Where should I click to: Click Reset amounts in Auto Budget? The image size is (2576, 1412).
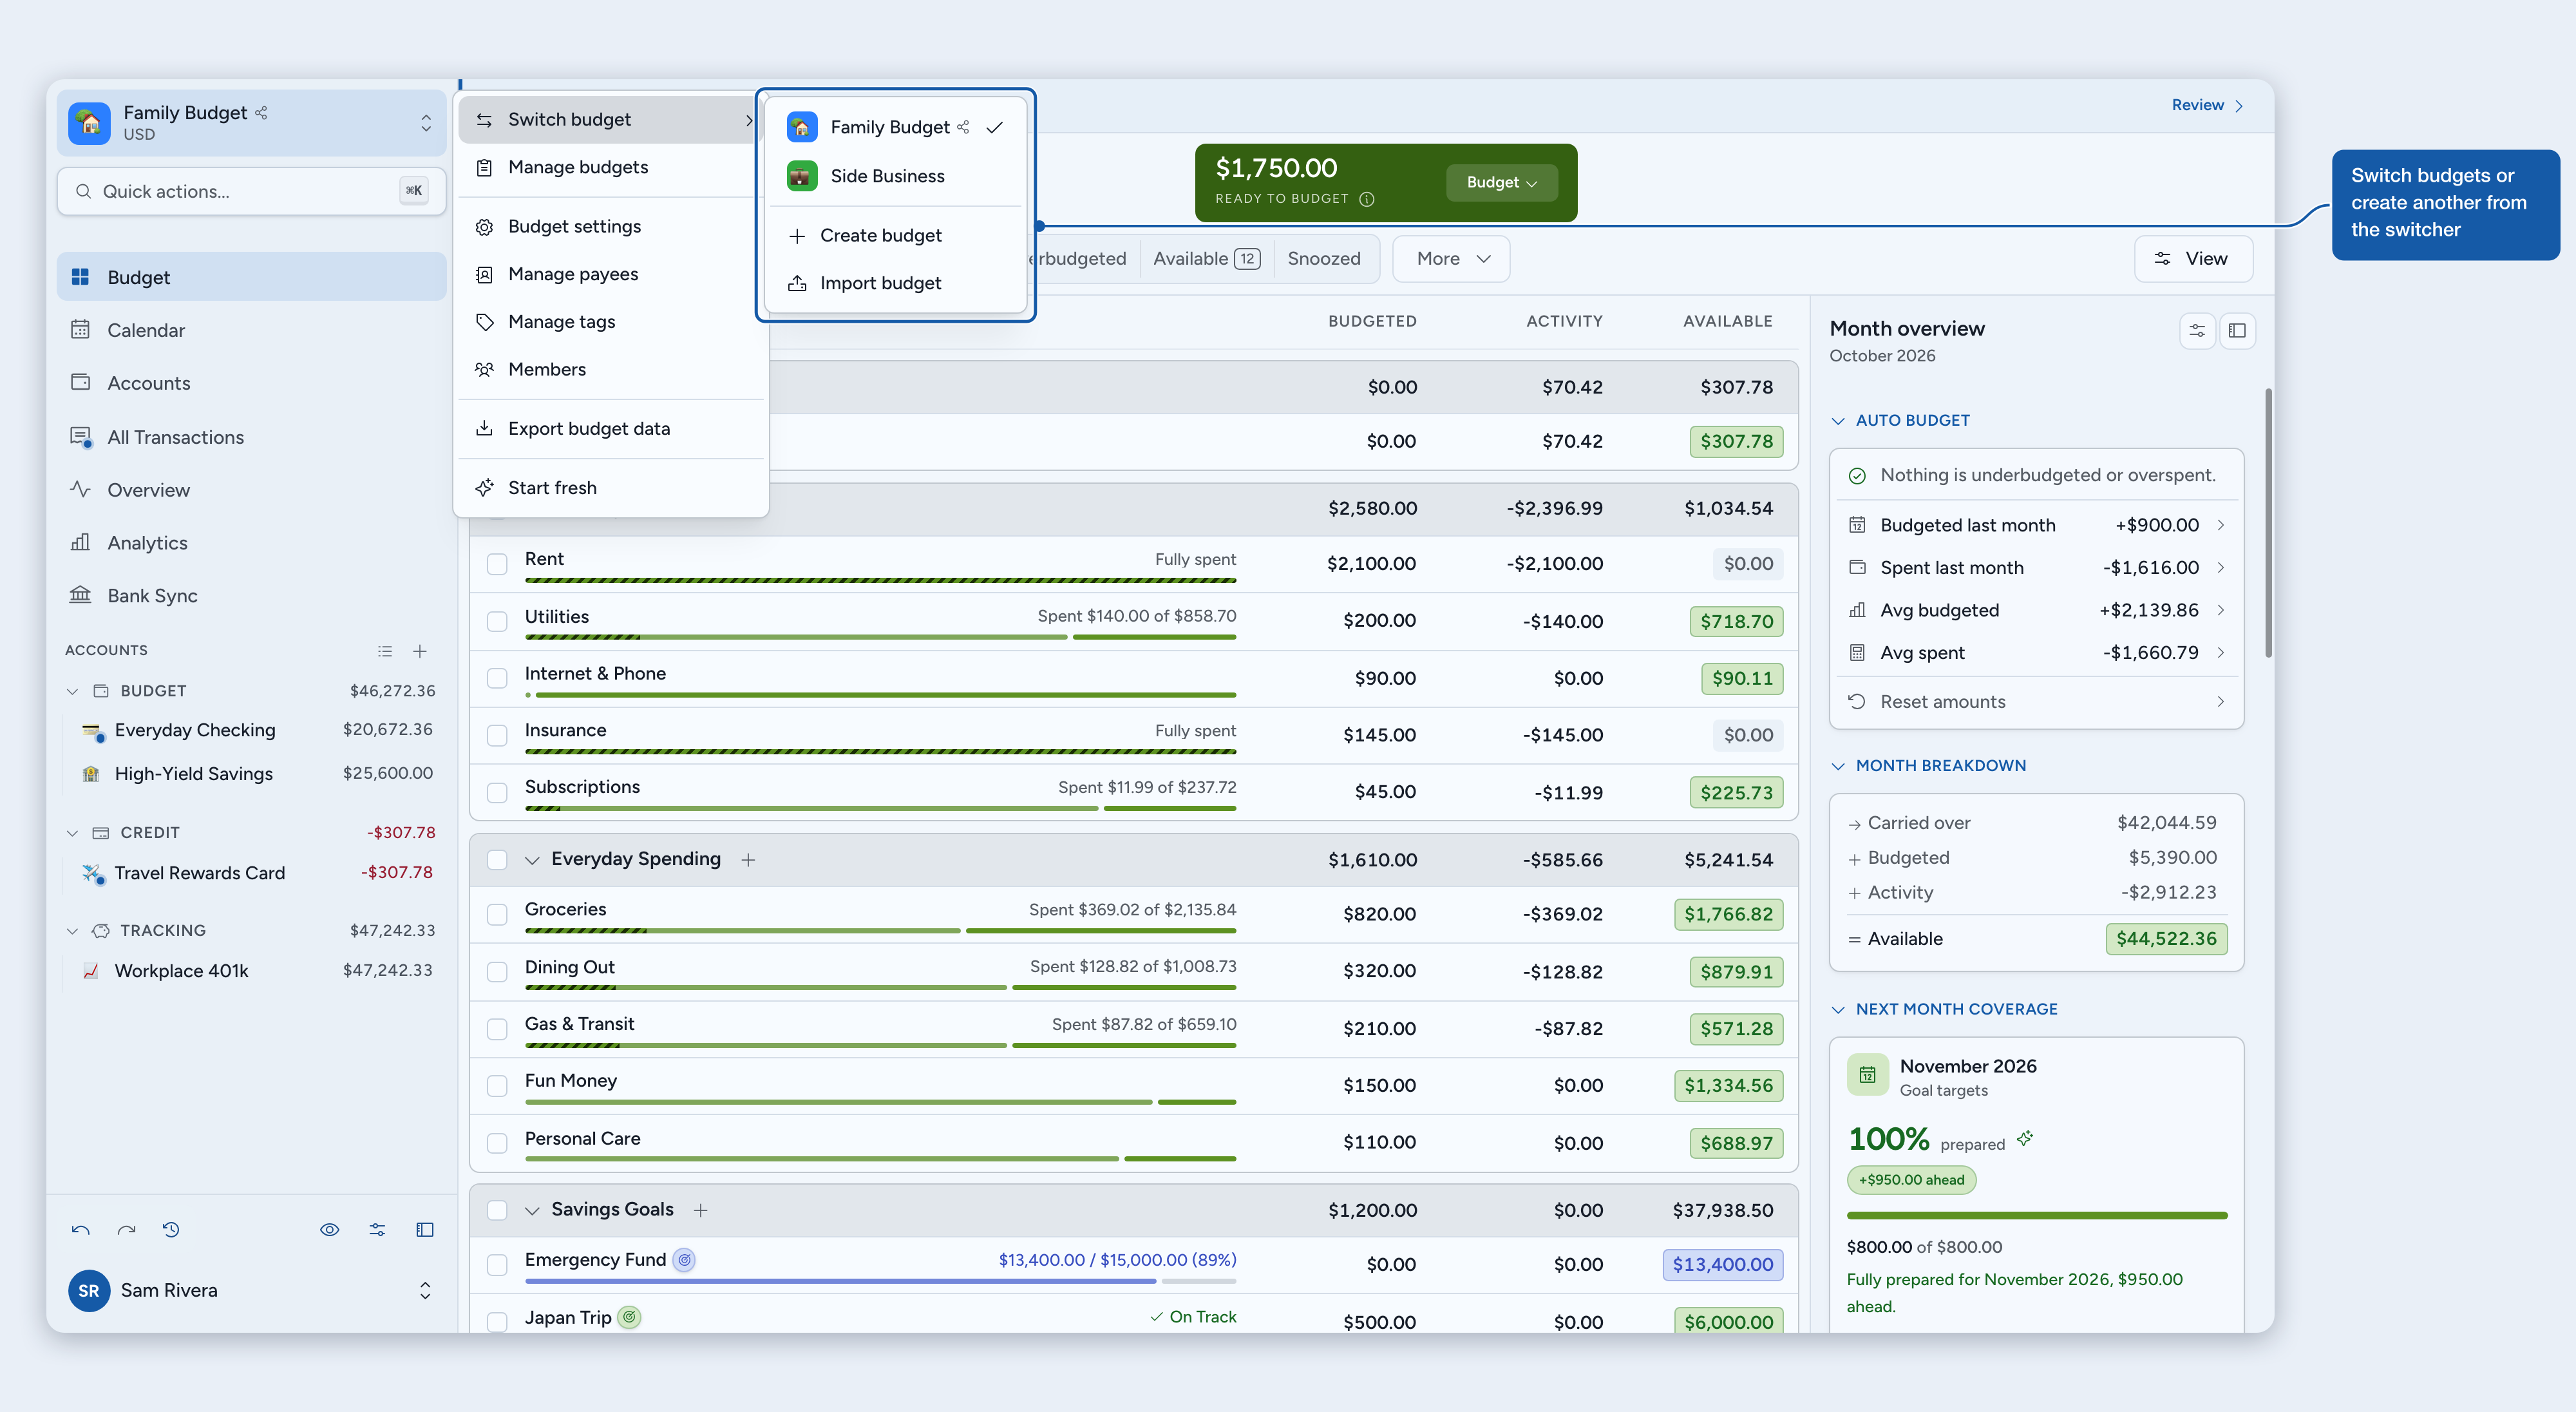2036,702
